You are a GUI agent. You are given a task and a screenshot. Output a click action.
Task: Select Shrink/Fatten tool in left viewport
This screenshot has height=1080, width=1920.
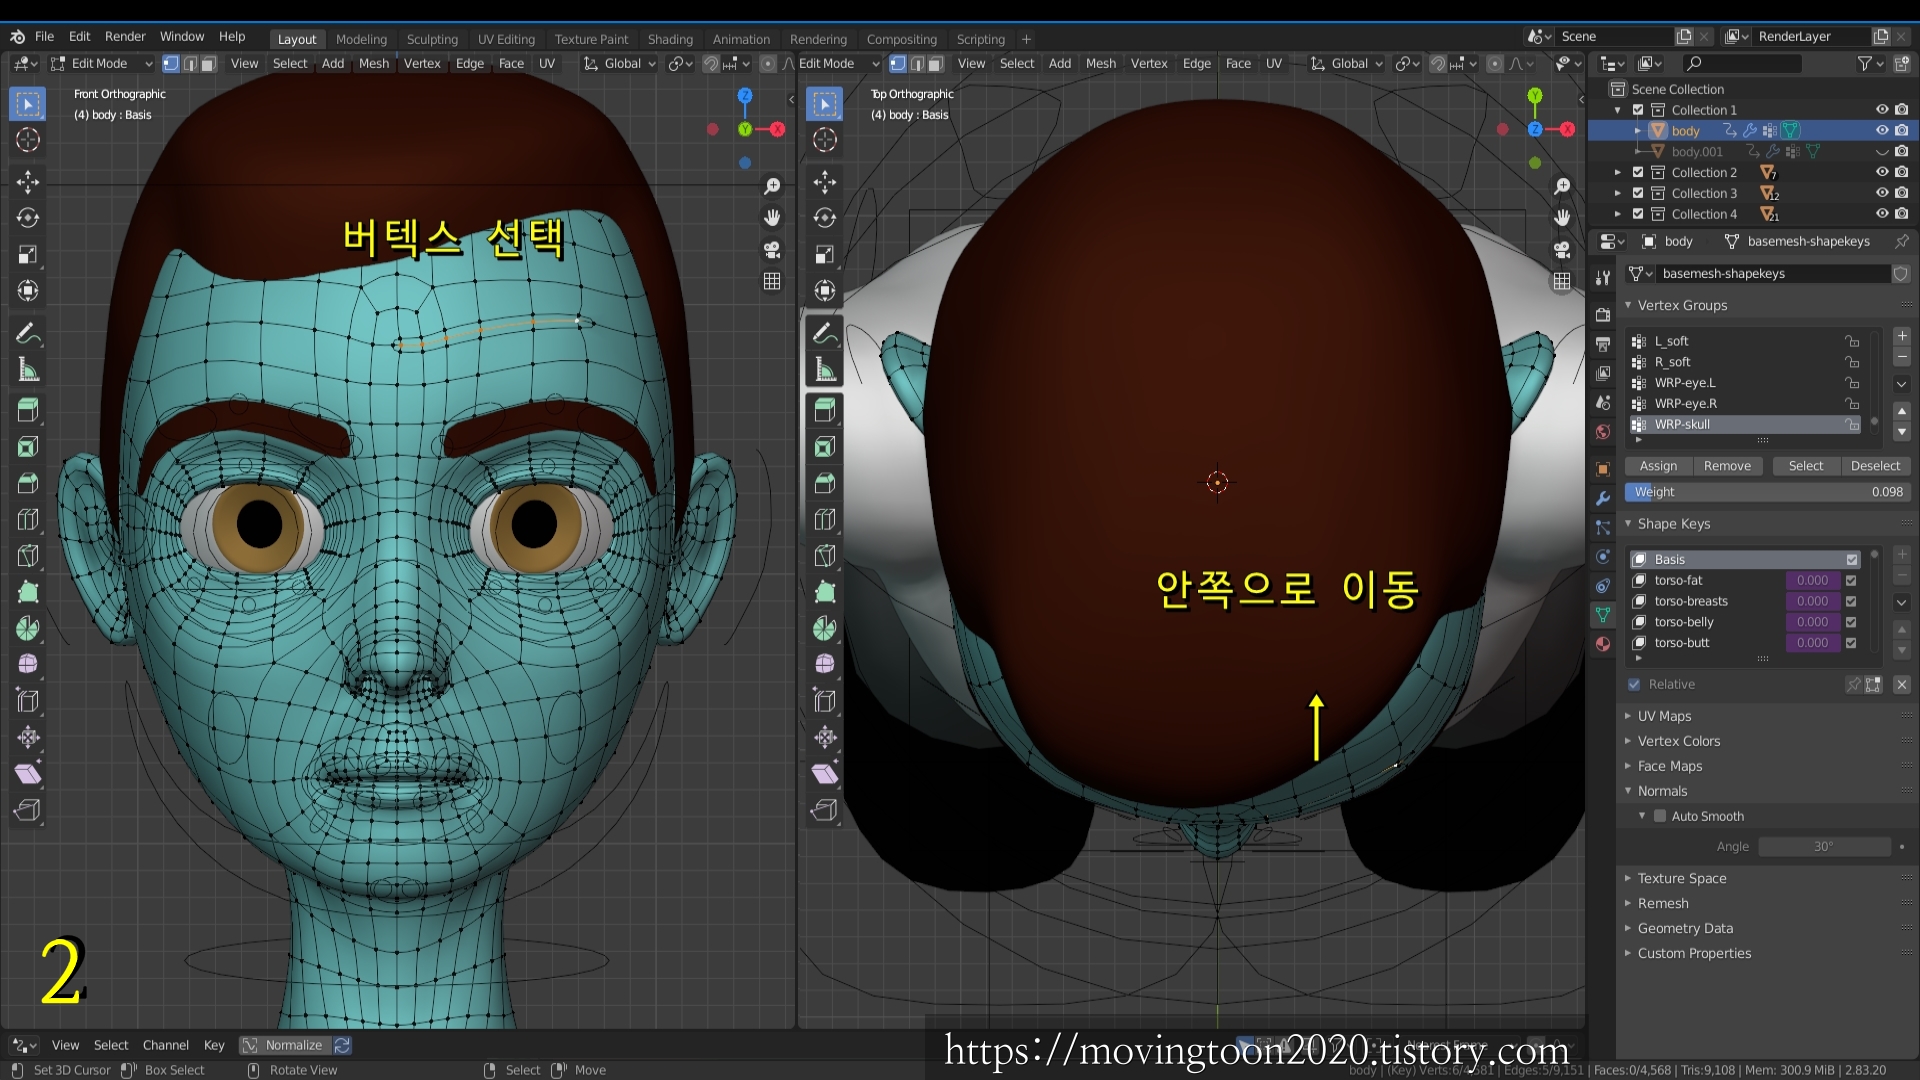[28, 738]
